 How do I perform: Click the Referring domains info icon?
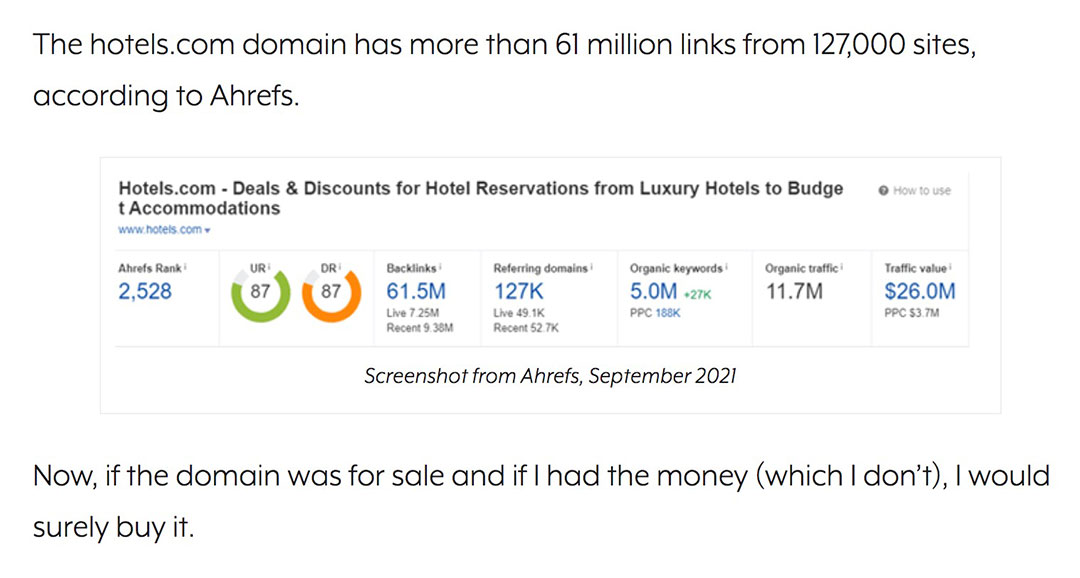pyautogui.click(x=591, y=268)
